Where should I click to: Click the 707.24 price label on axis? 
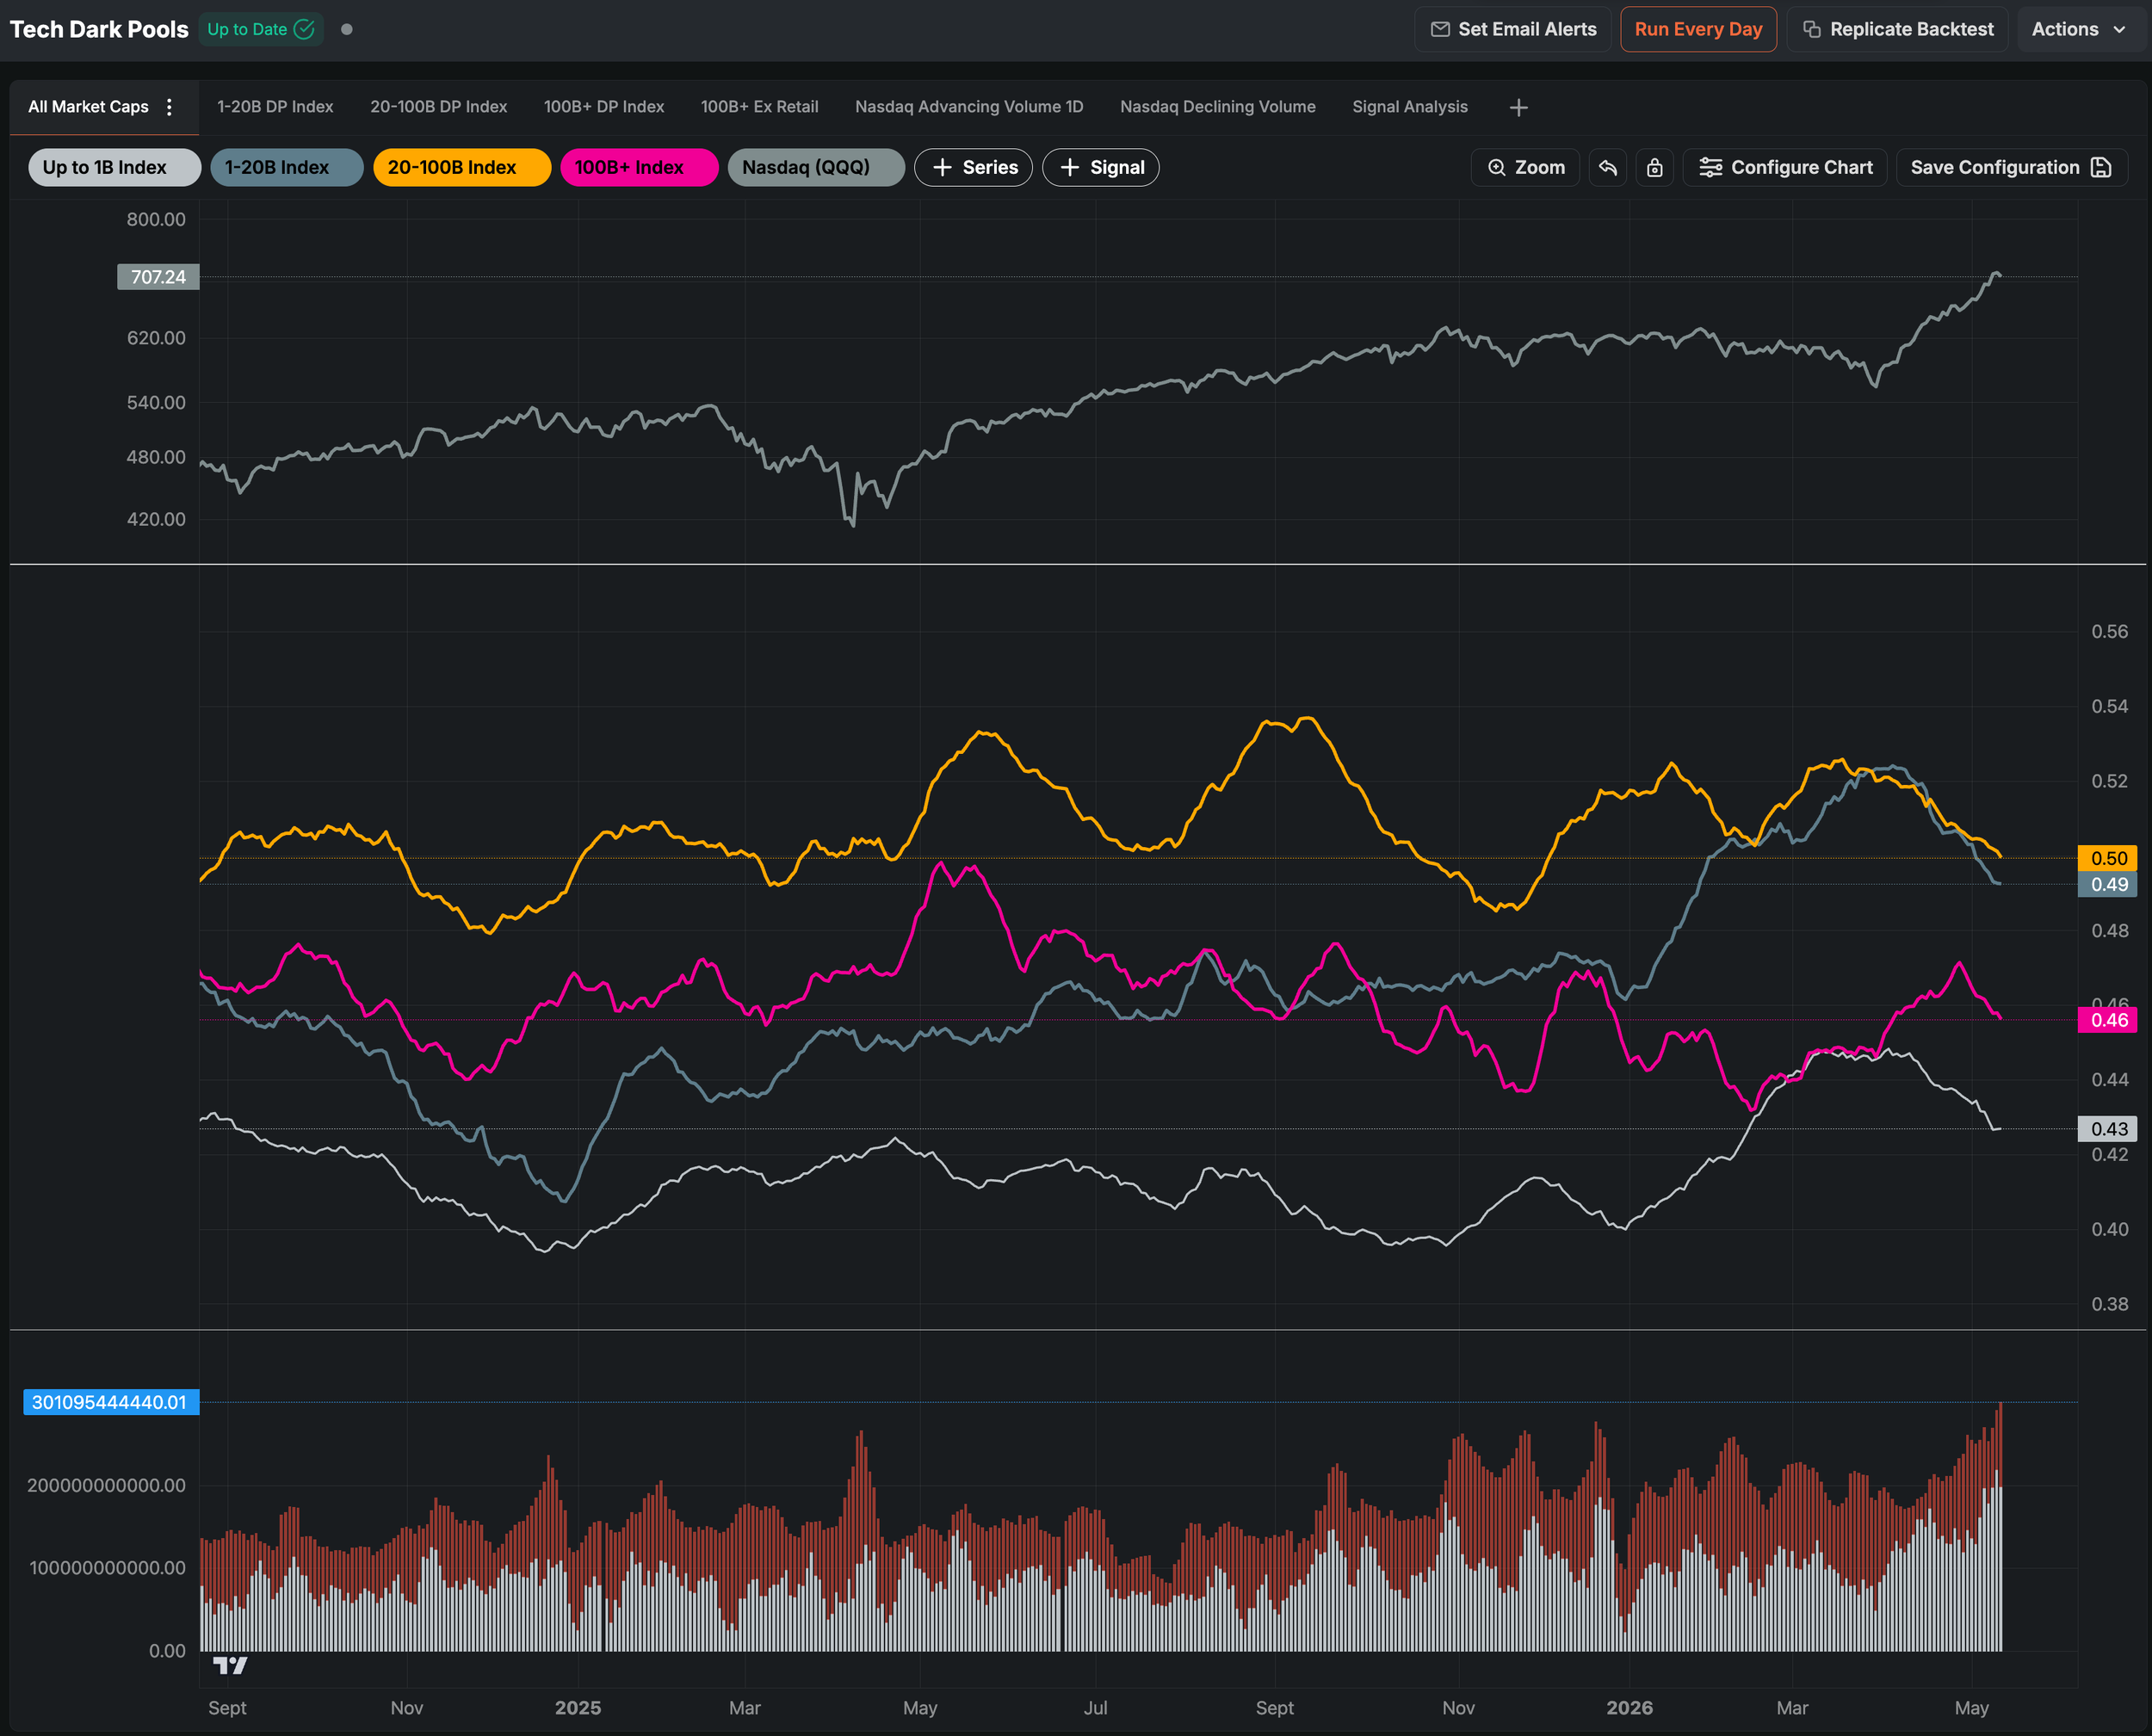158,277
